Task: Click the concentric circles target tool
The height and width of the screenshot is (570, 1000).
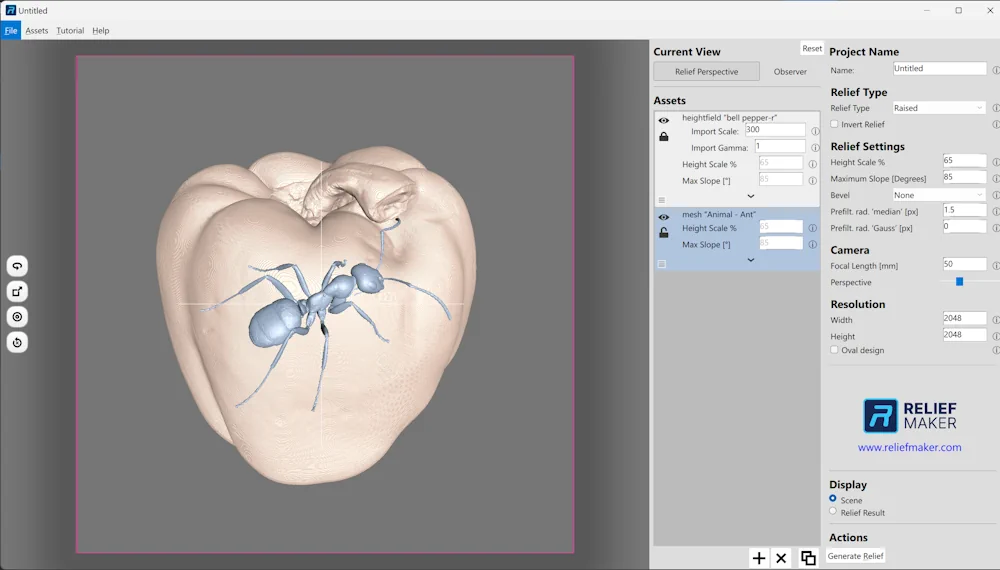Action: tap(17, 317)
